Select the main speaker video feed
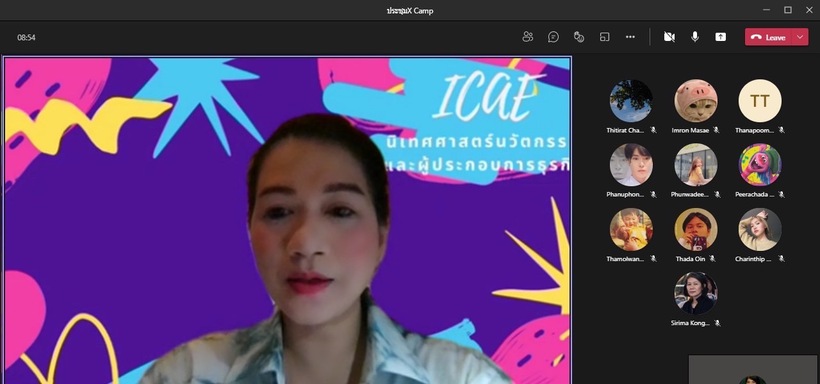Viewport: 820px width, 384px height. [x=288, y=220]
